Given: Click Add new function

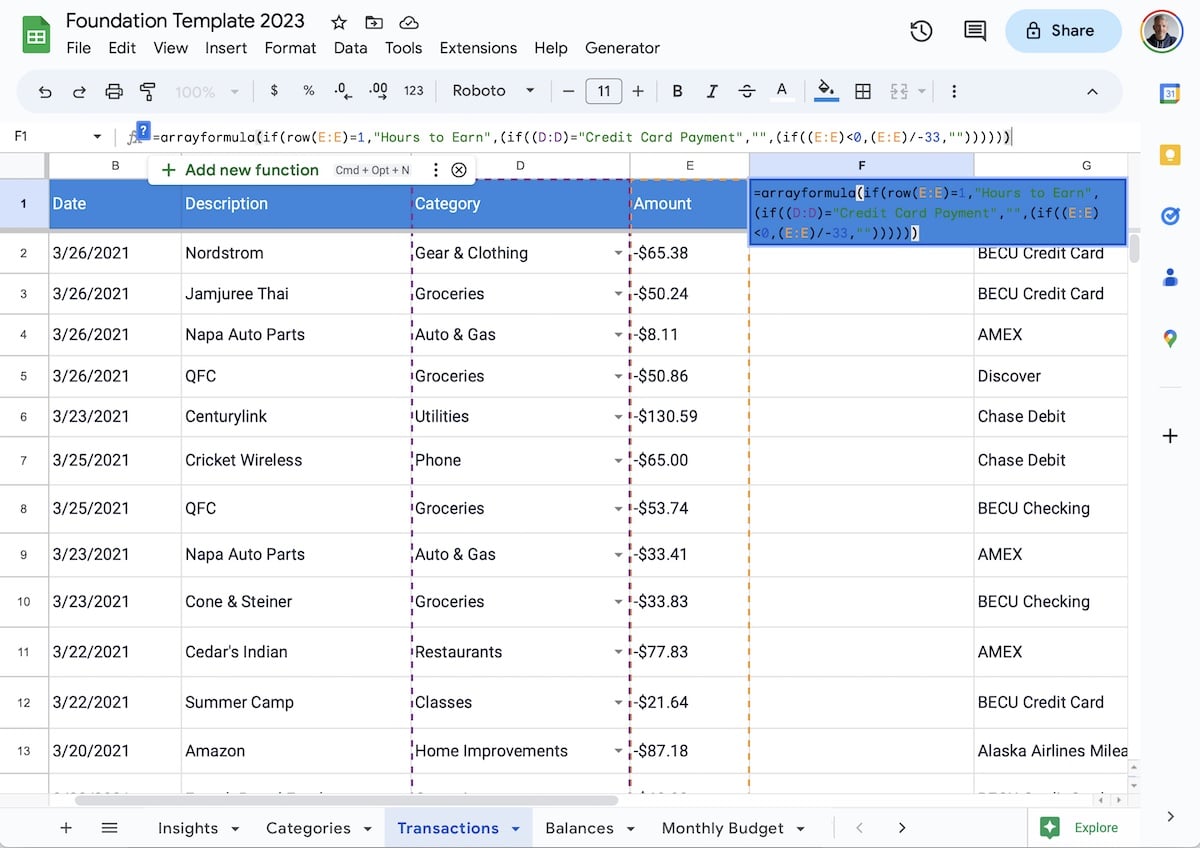Looking at the screenshot, I should click(240, 170).
